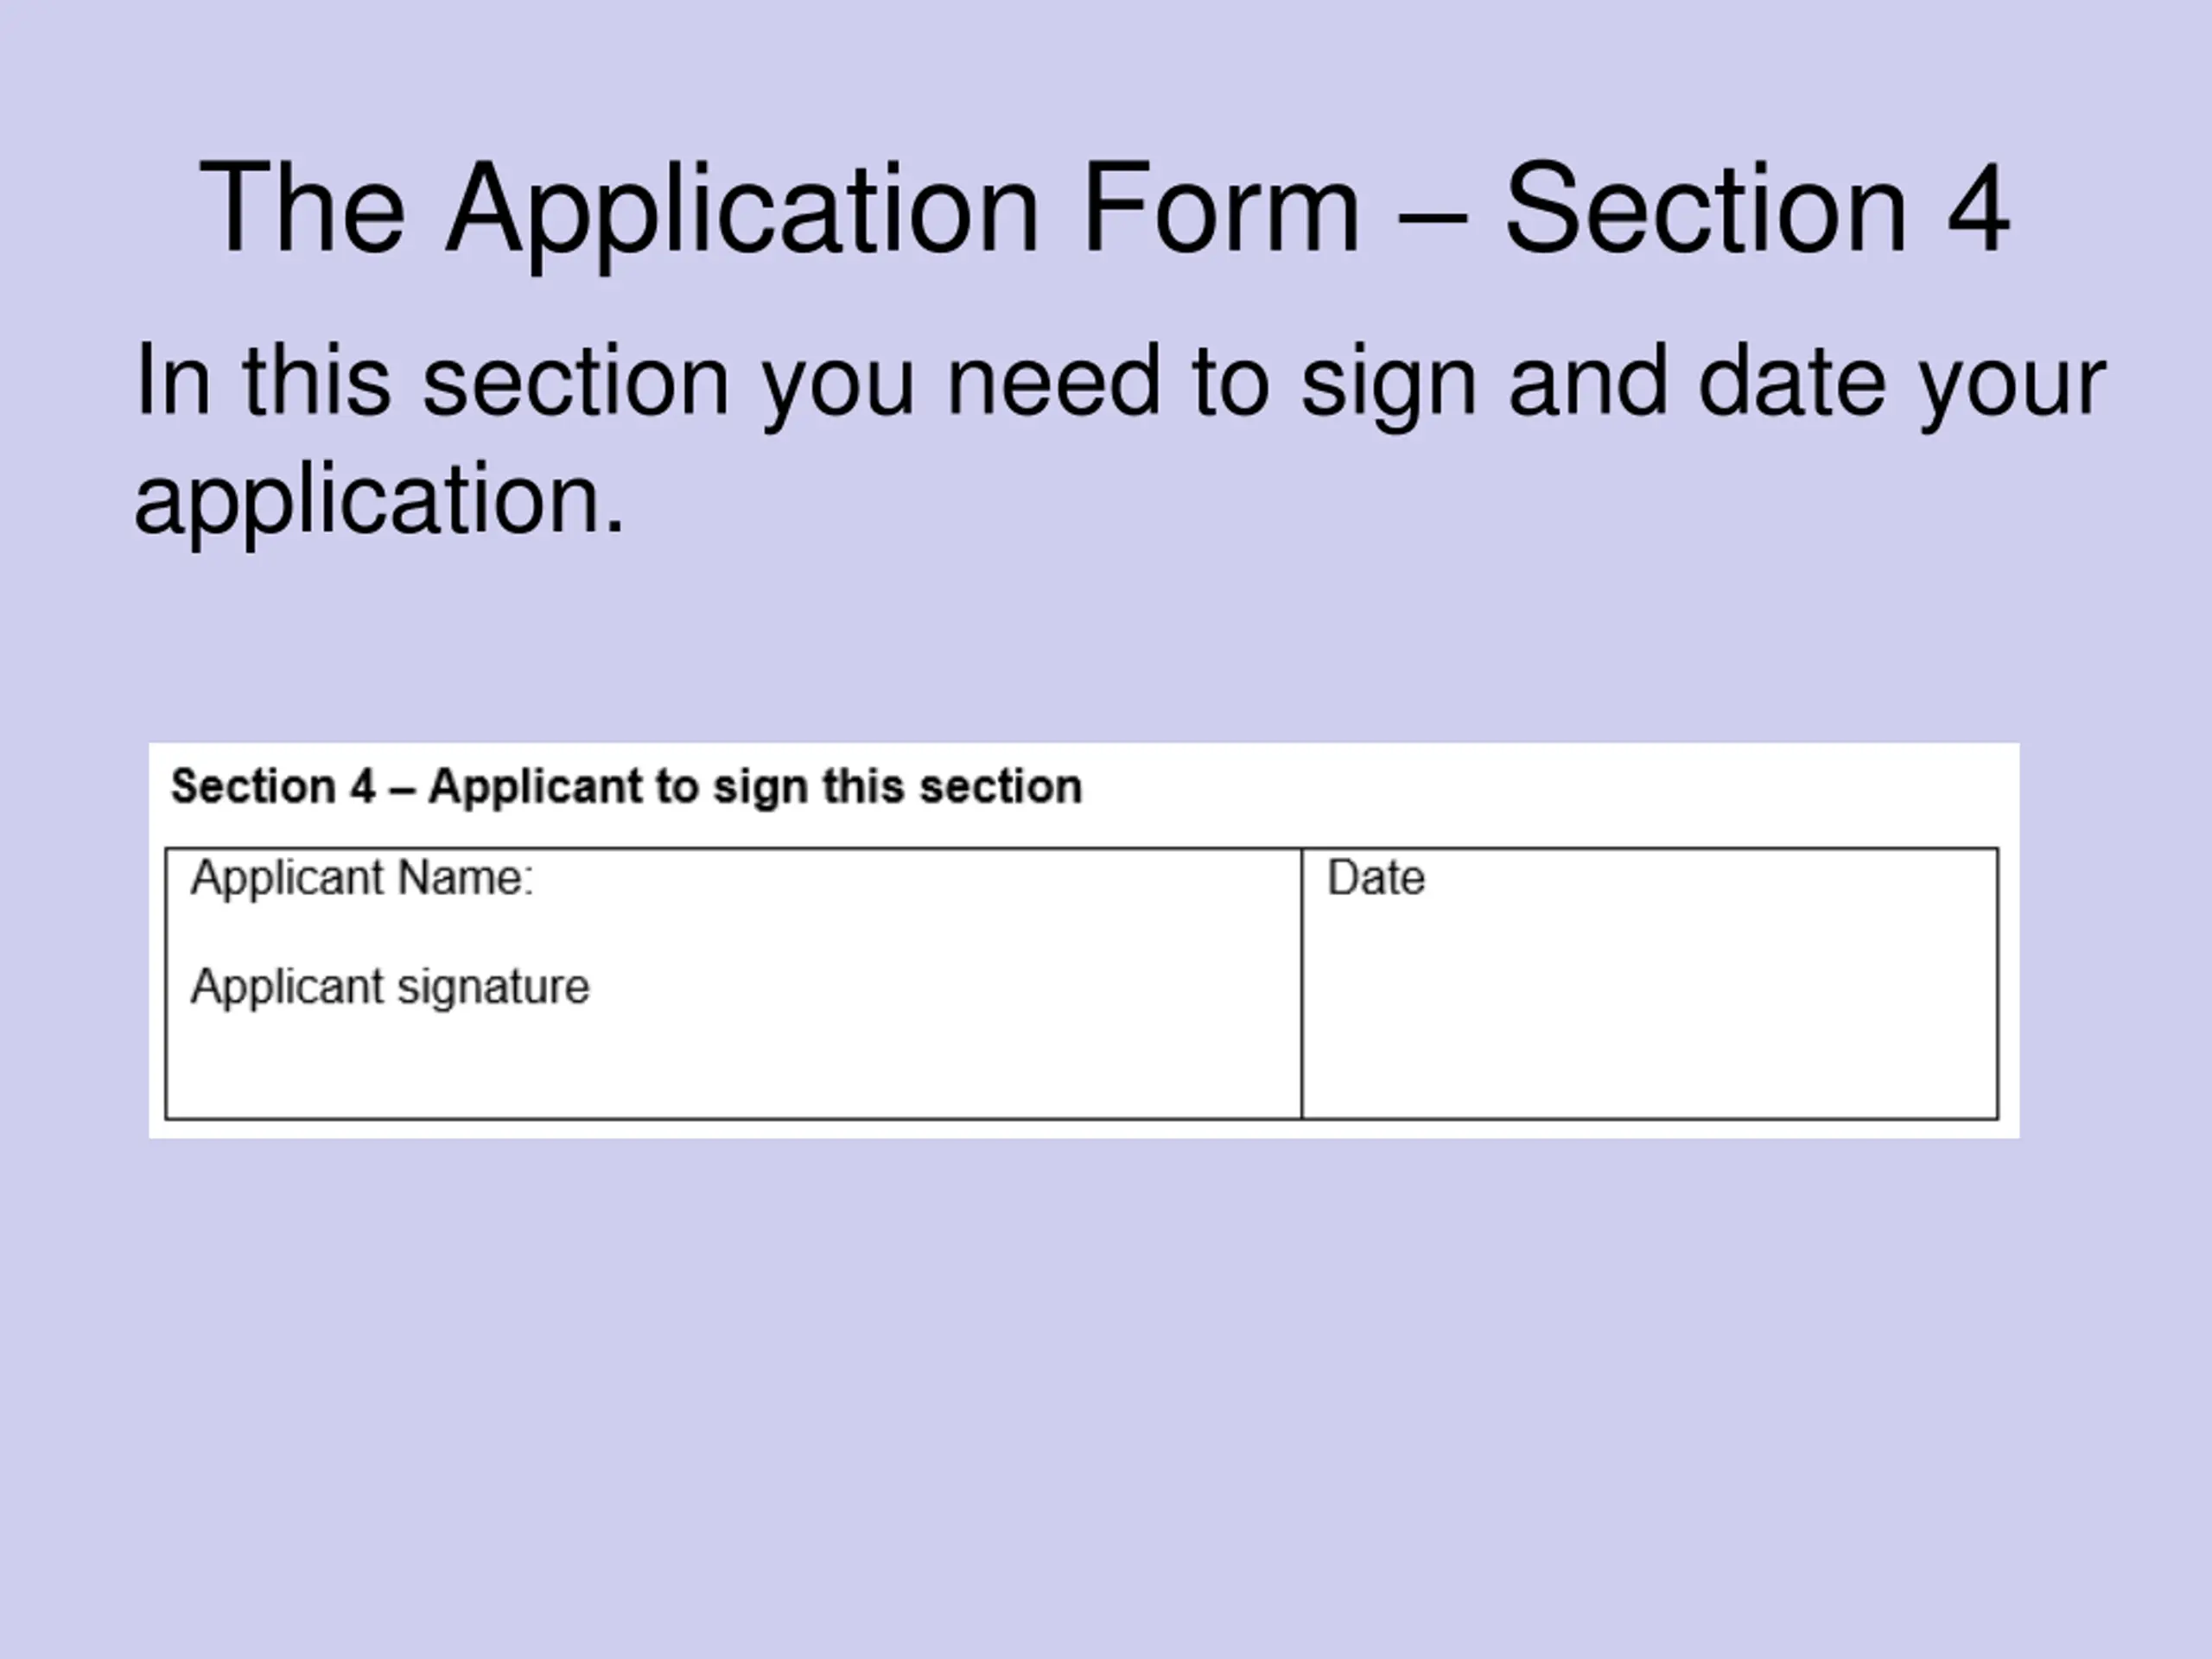Screen dimensions: 2212x1659
Task: Click the 'Applicant Name:' label
Action: [362, 879]
